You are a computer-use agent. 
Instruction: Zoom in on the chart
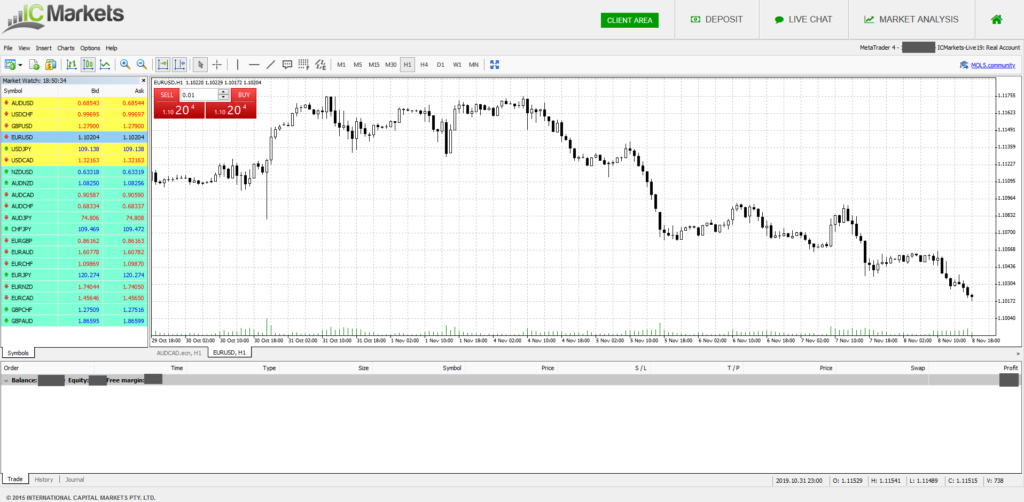[125, 65]
